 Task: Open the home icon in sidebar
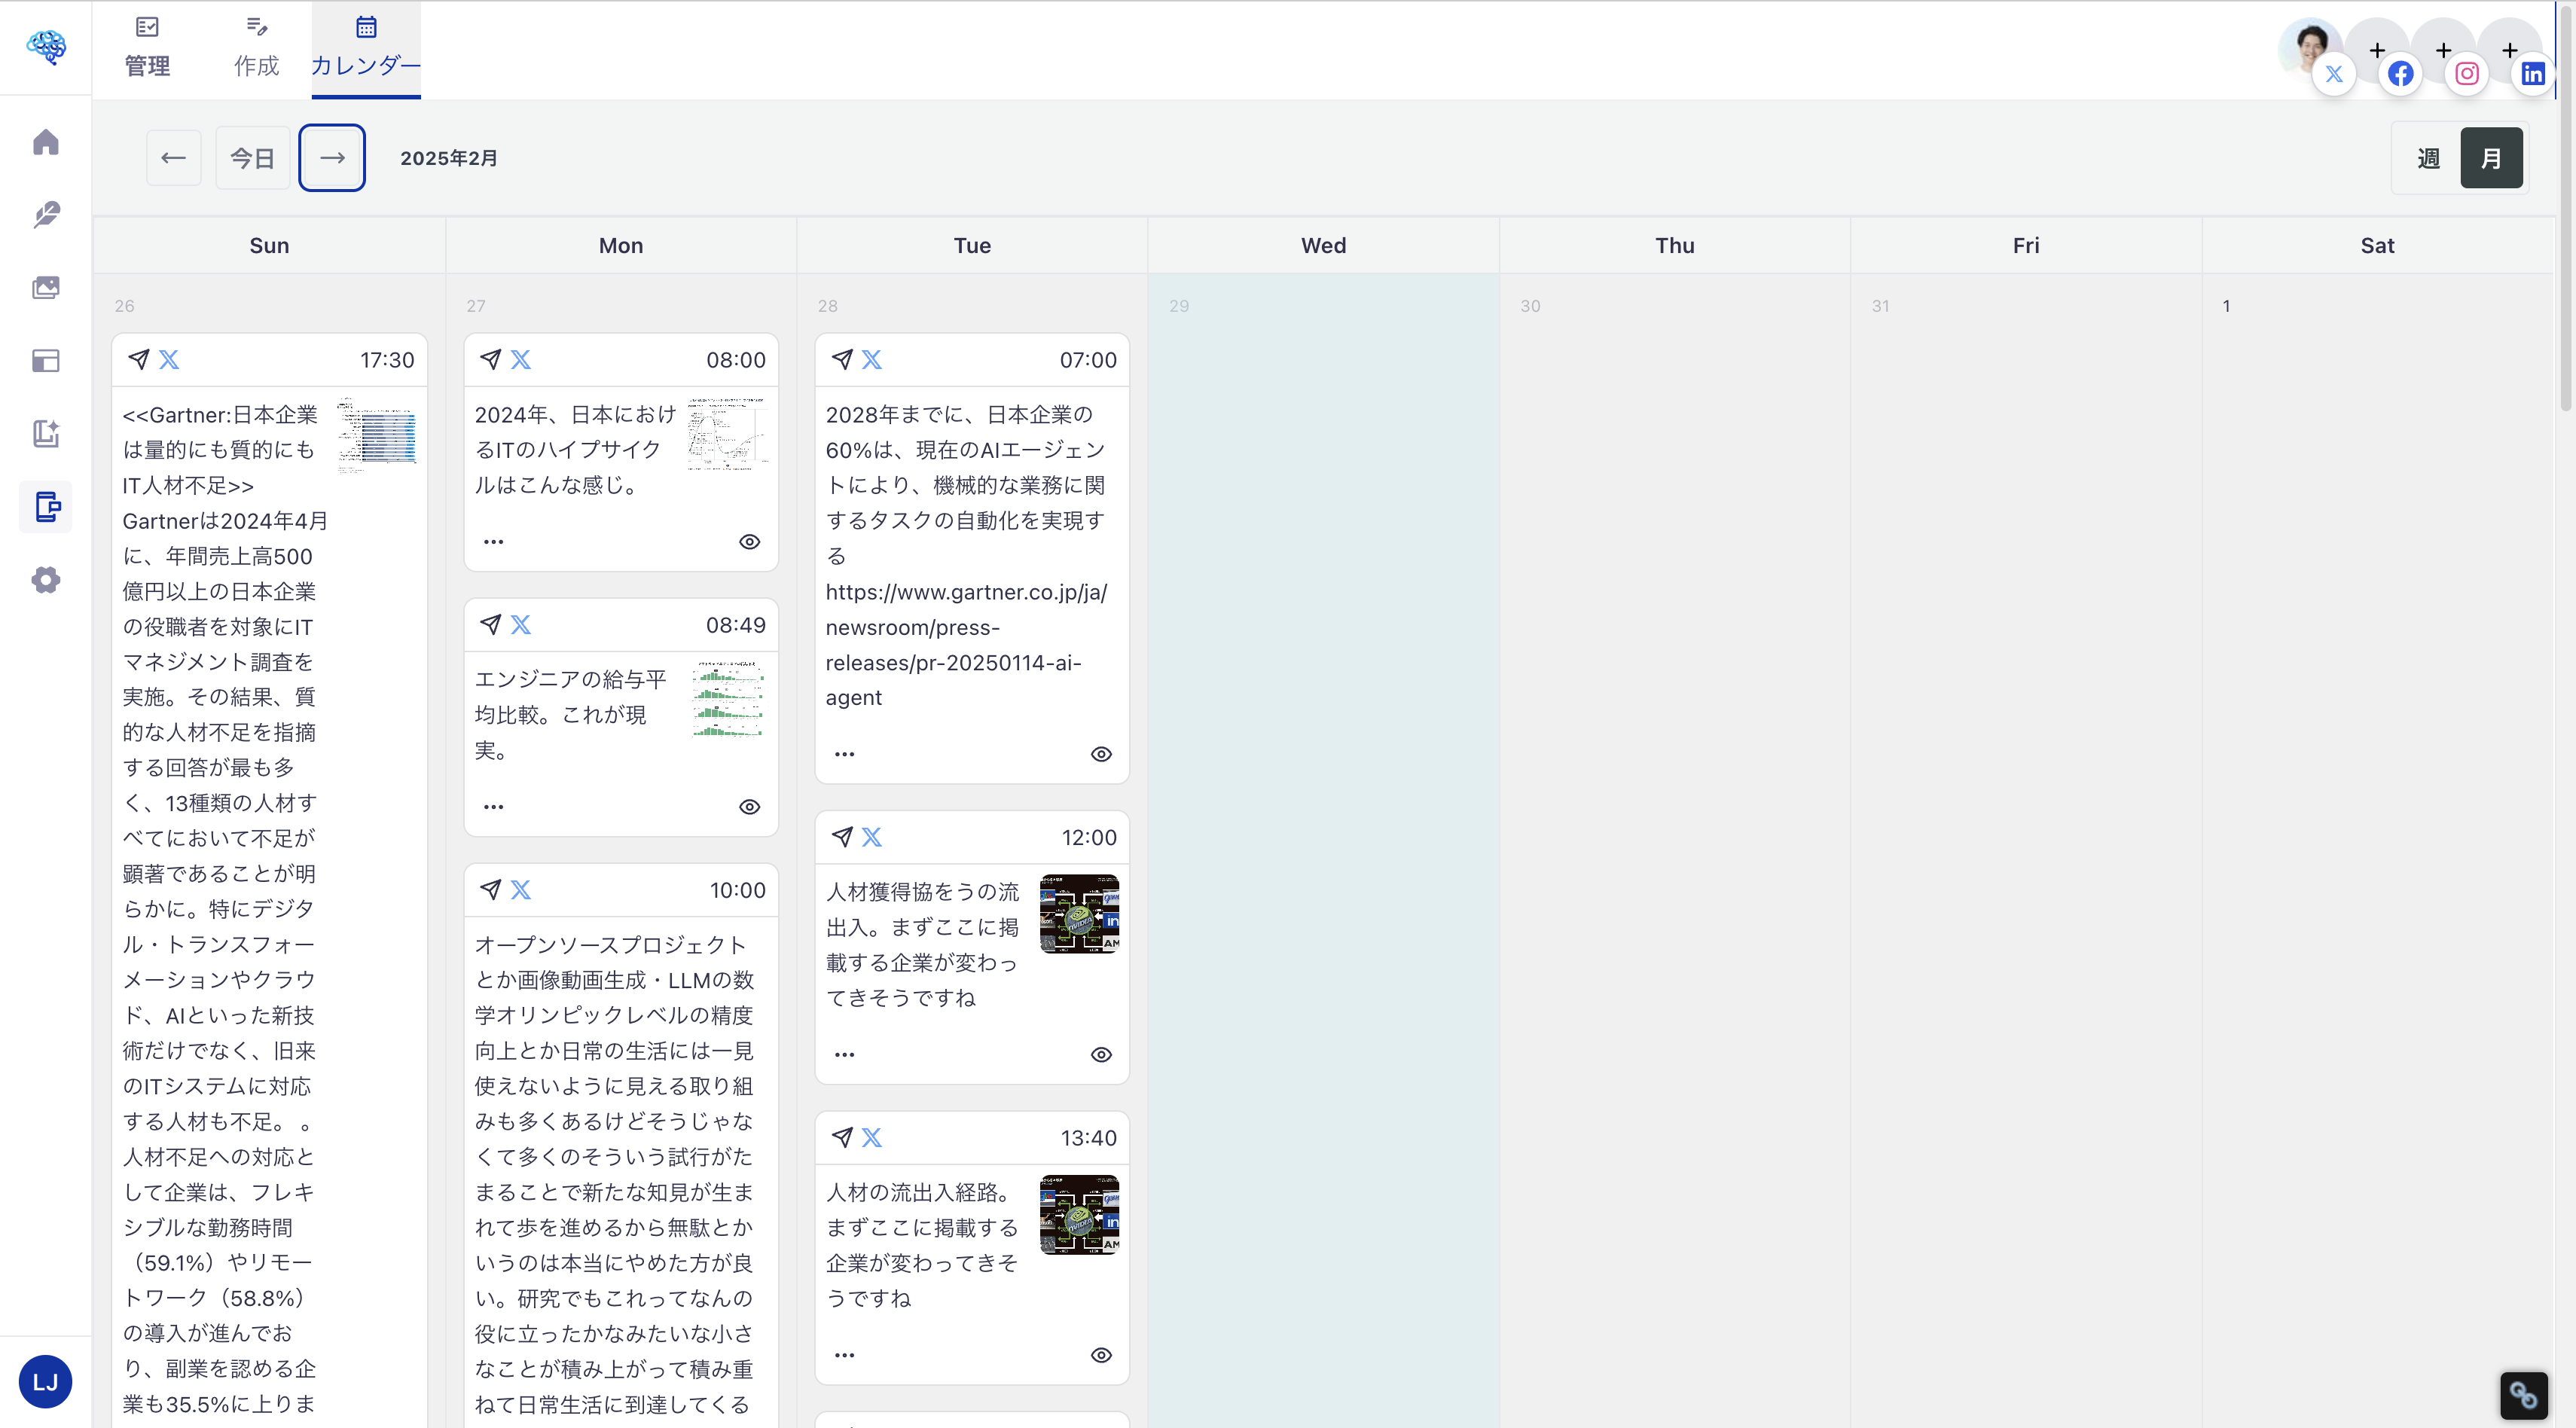click(x=46, y=142)
